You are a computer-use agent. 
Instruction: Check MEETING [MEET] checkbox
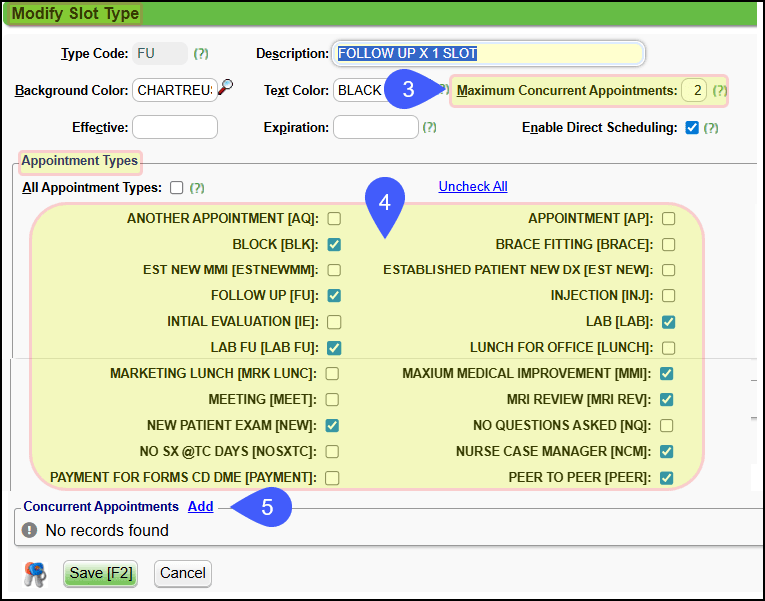pyautogui.click(x=332, y=400)
